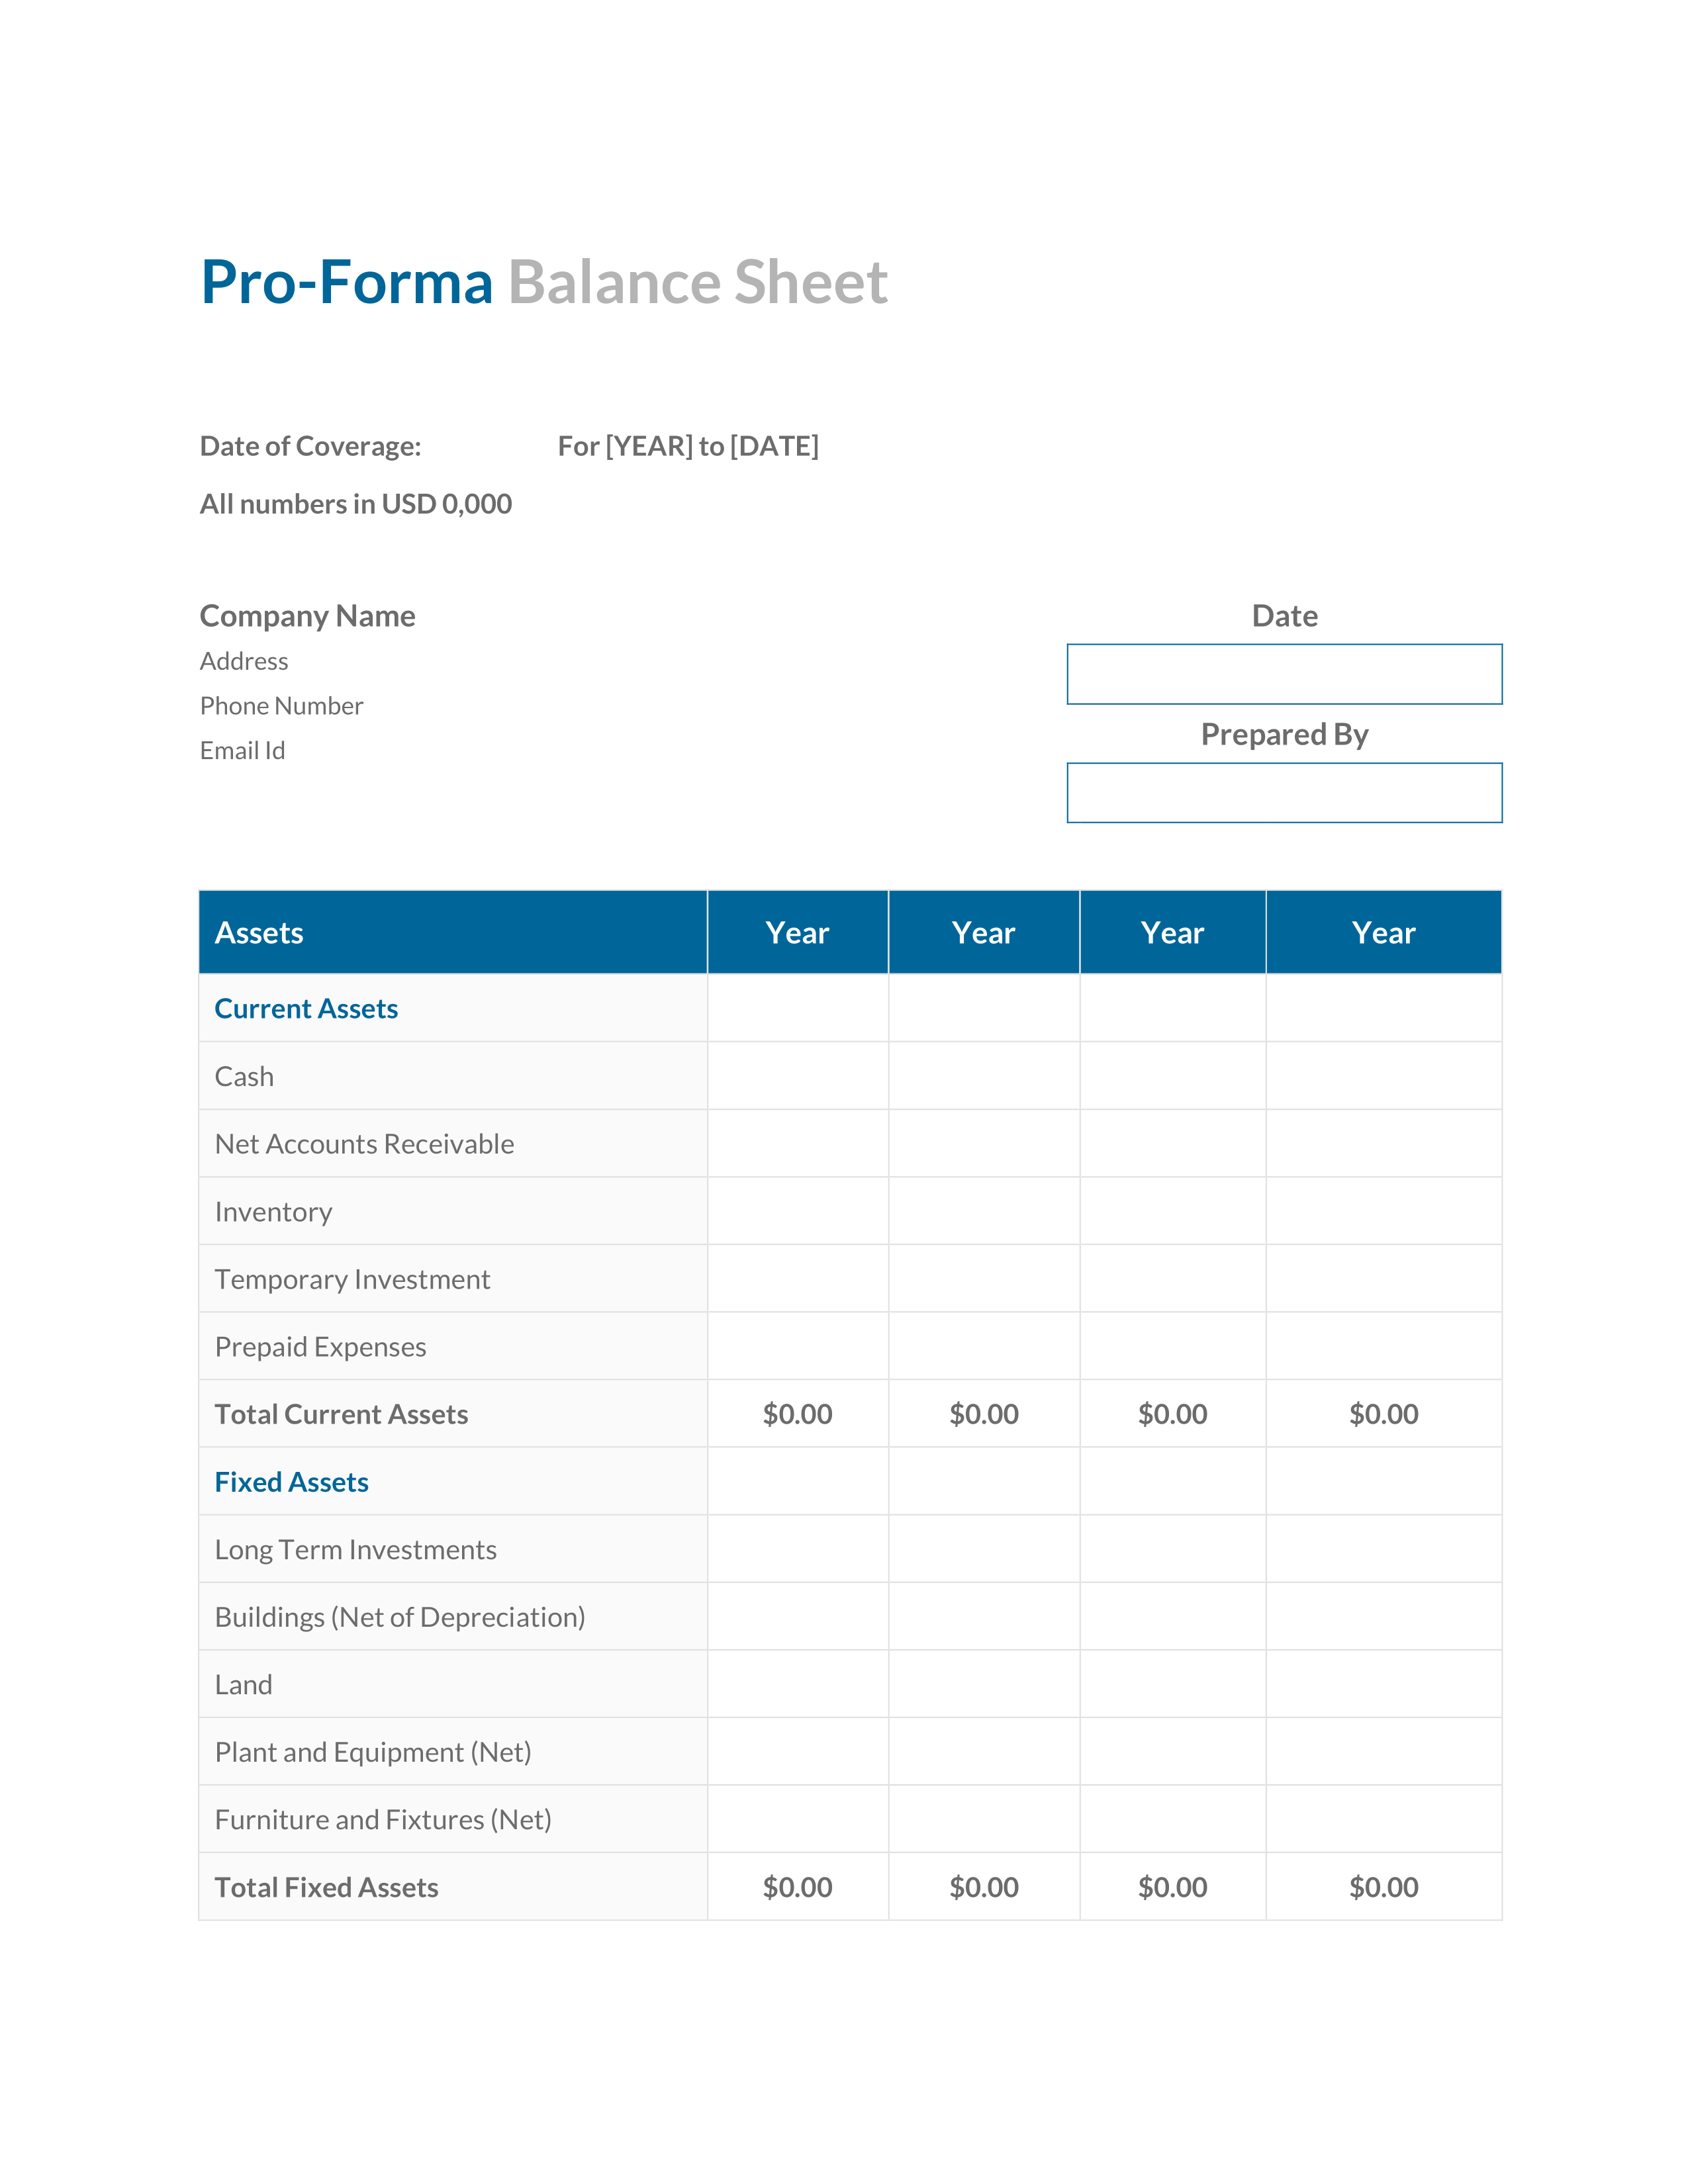This screenshot has width=1688, height=2184.
Task: Click the Phone Number line
Action: tap(281, 706)
